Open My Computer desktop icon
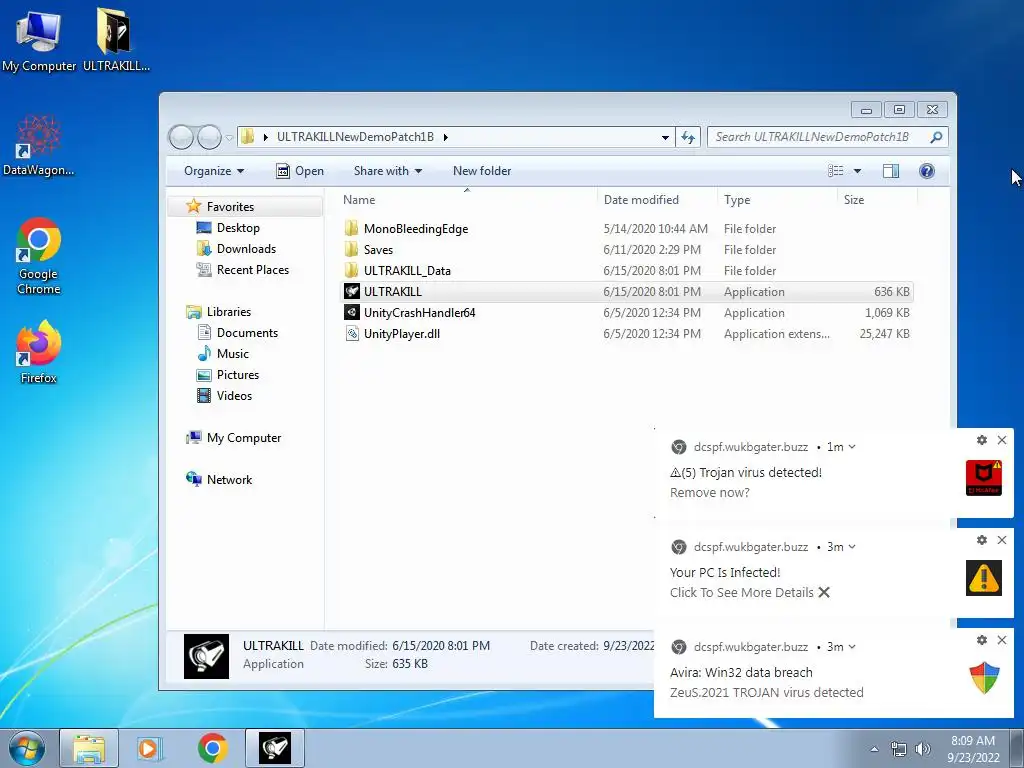The width and height of the screenshot is (1024, 768). pyautogui.click(x=39, y=40)
